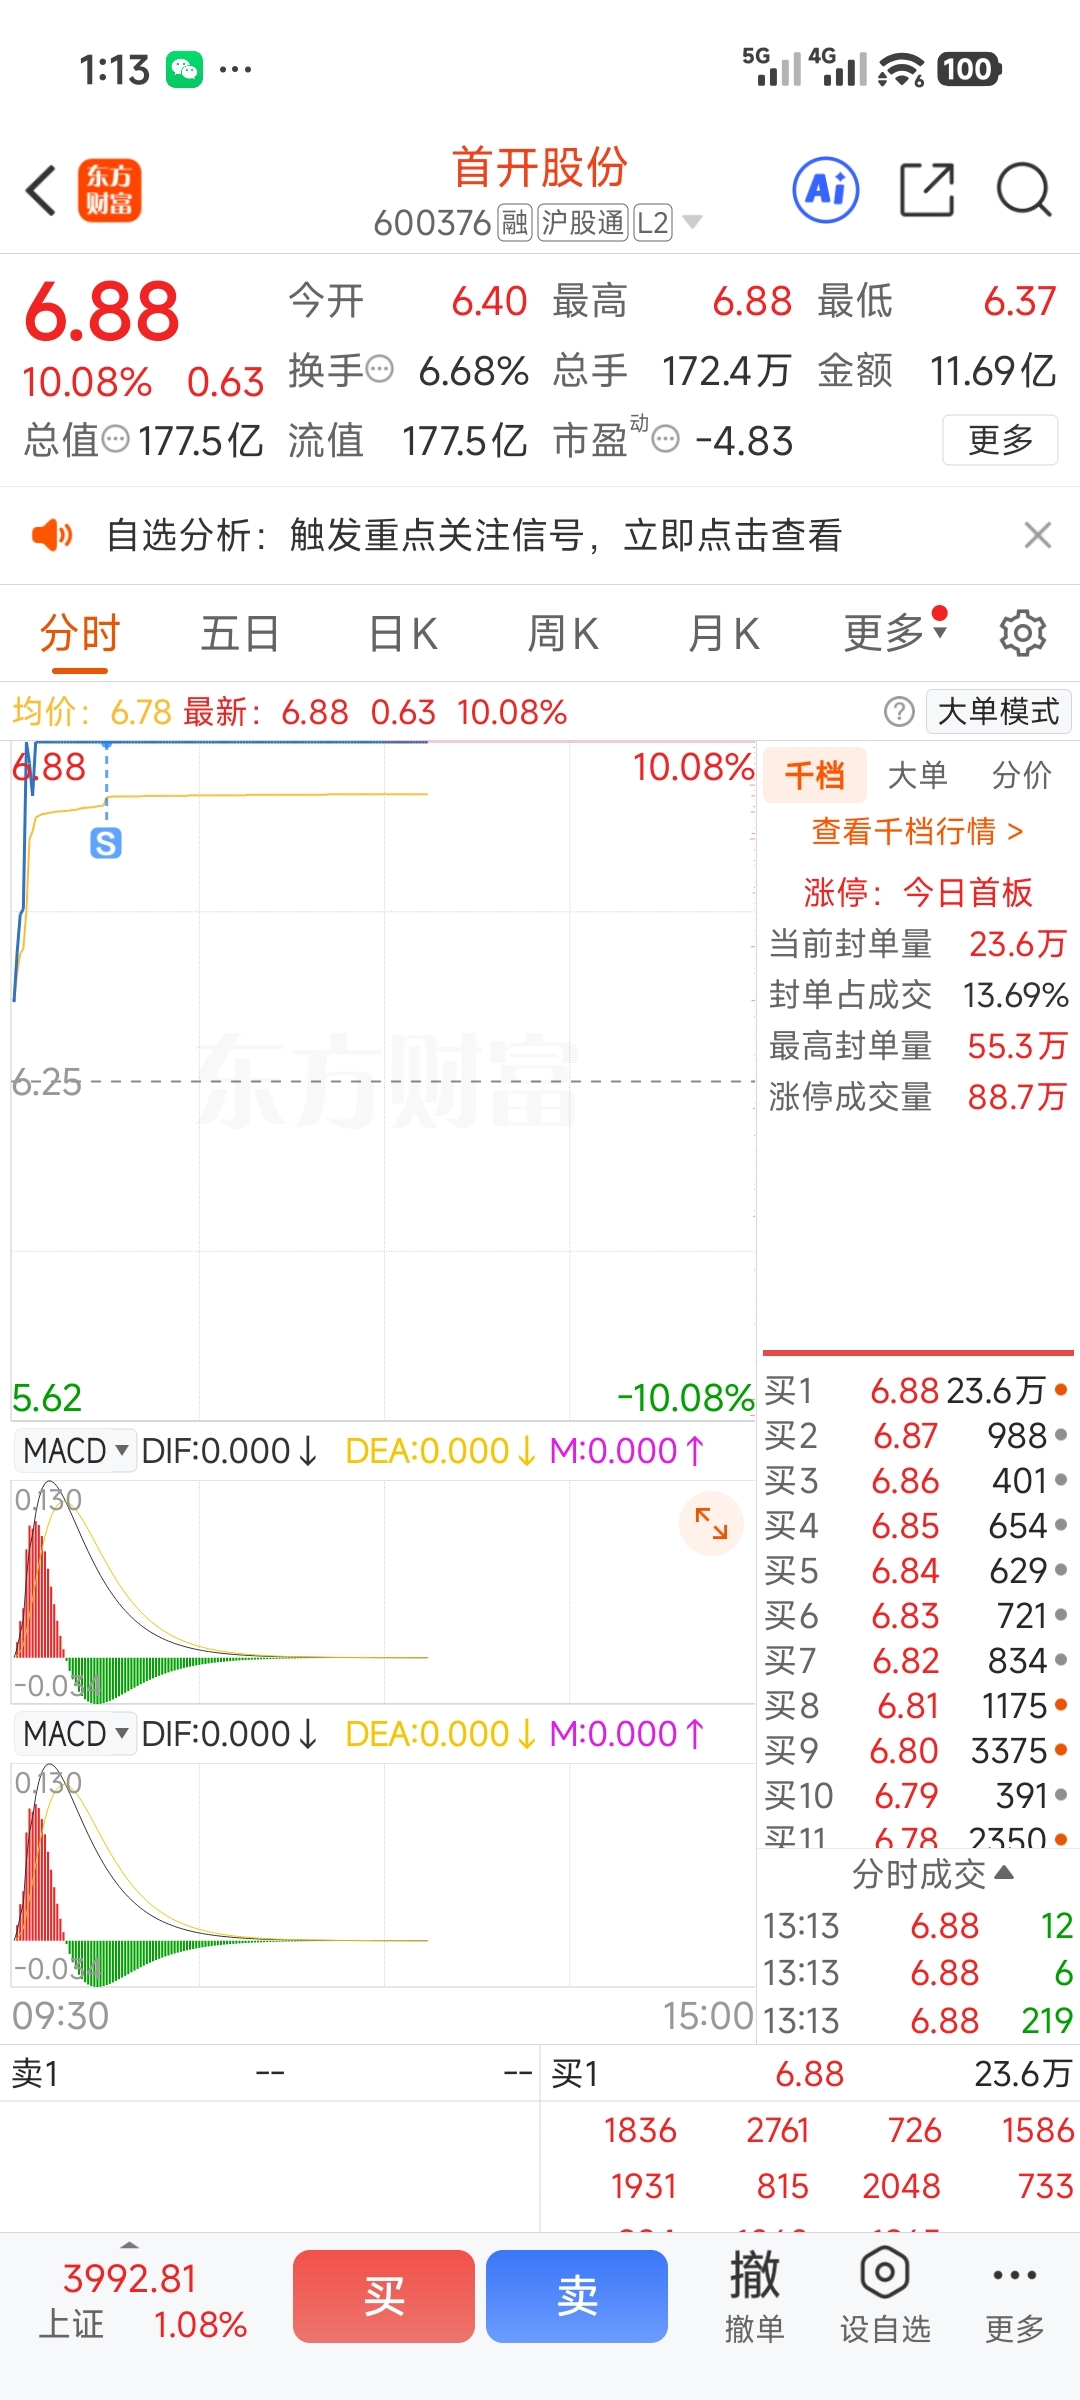
Task: Tap the 沪股通 badge
Action: [583, 222]
